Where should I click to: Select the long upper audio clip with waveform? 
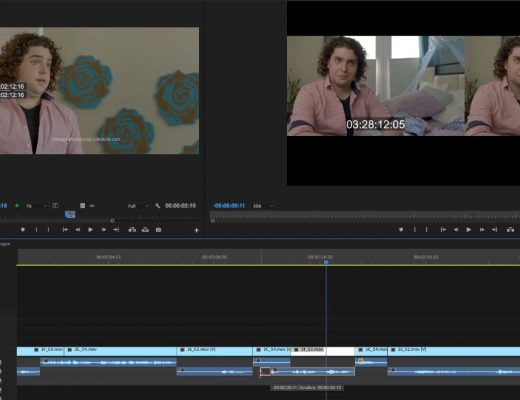pos(108,362)
